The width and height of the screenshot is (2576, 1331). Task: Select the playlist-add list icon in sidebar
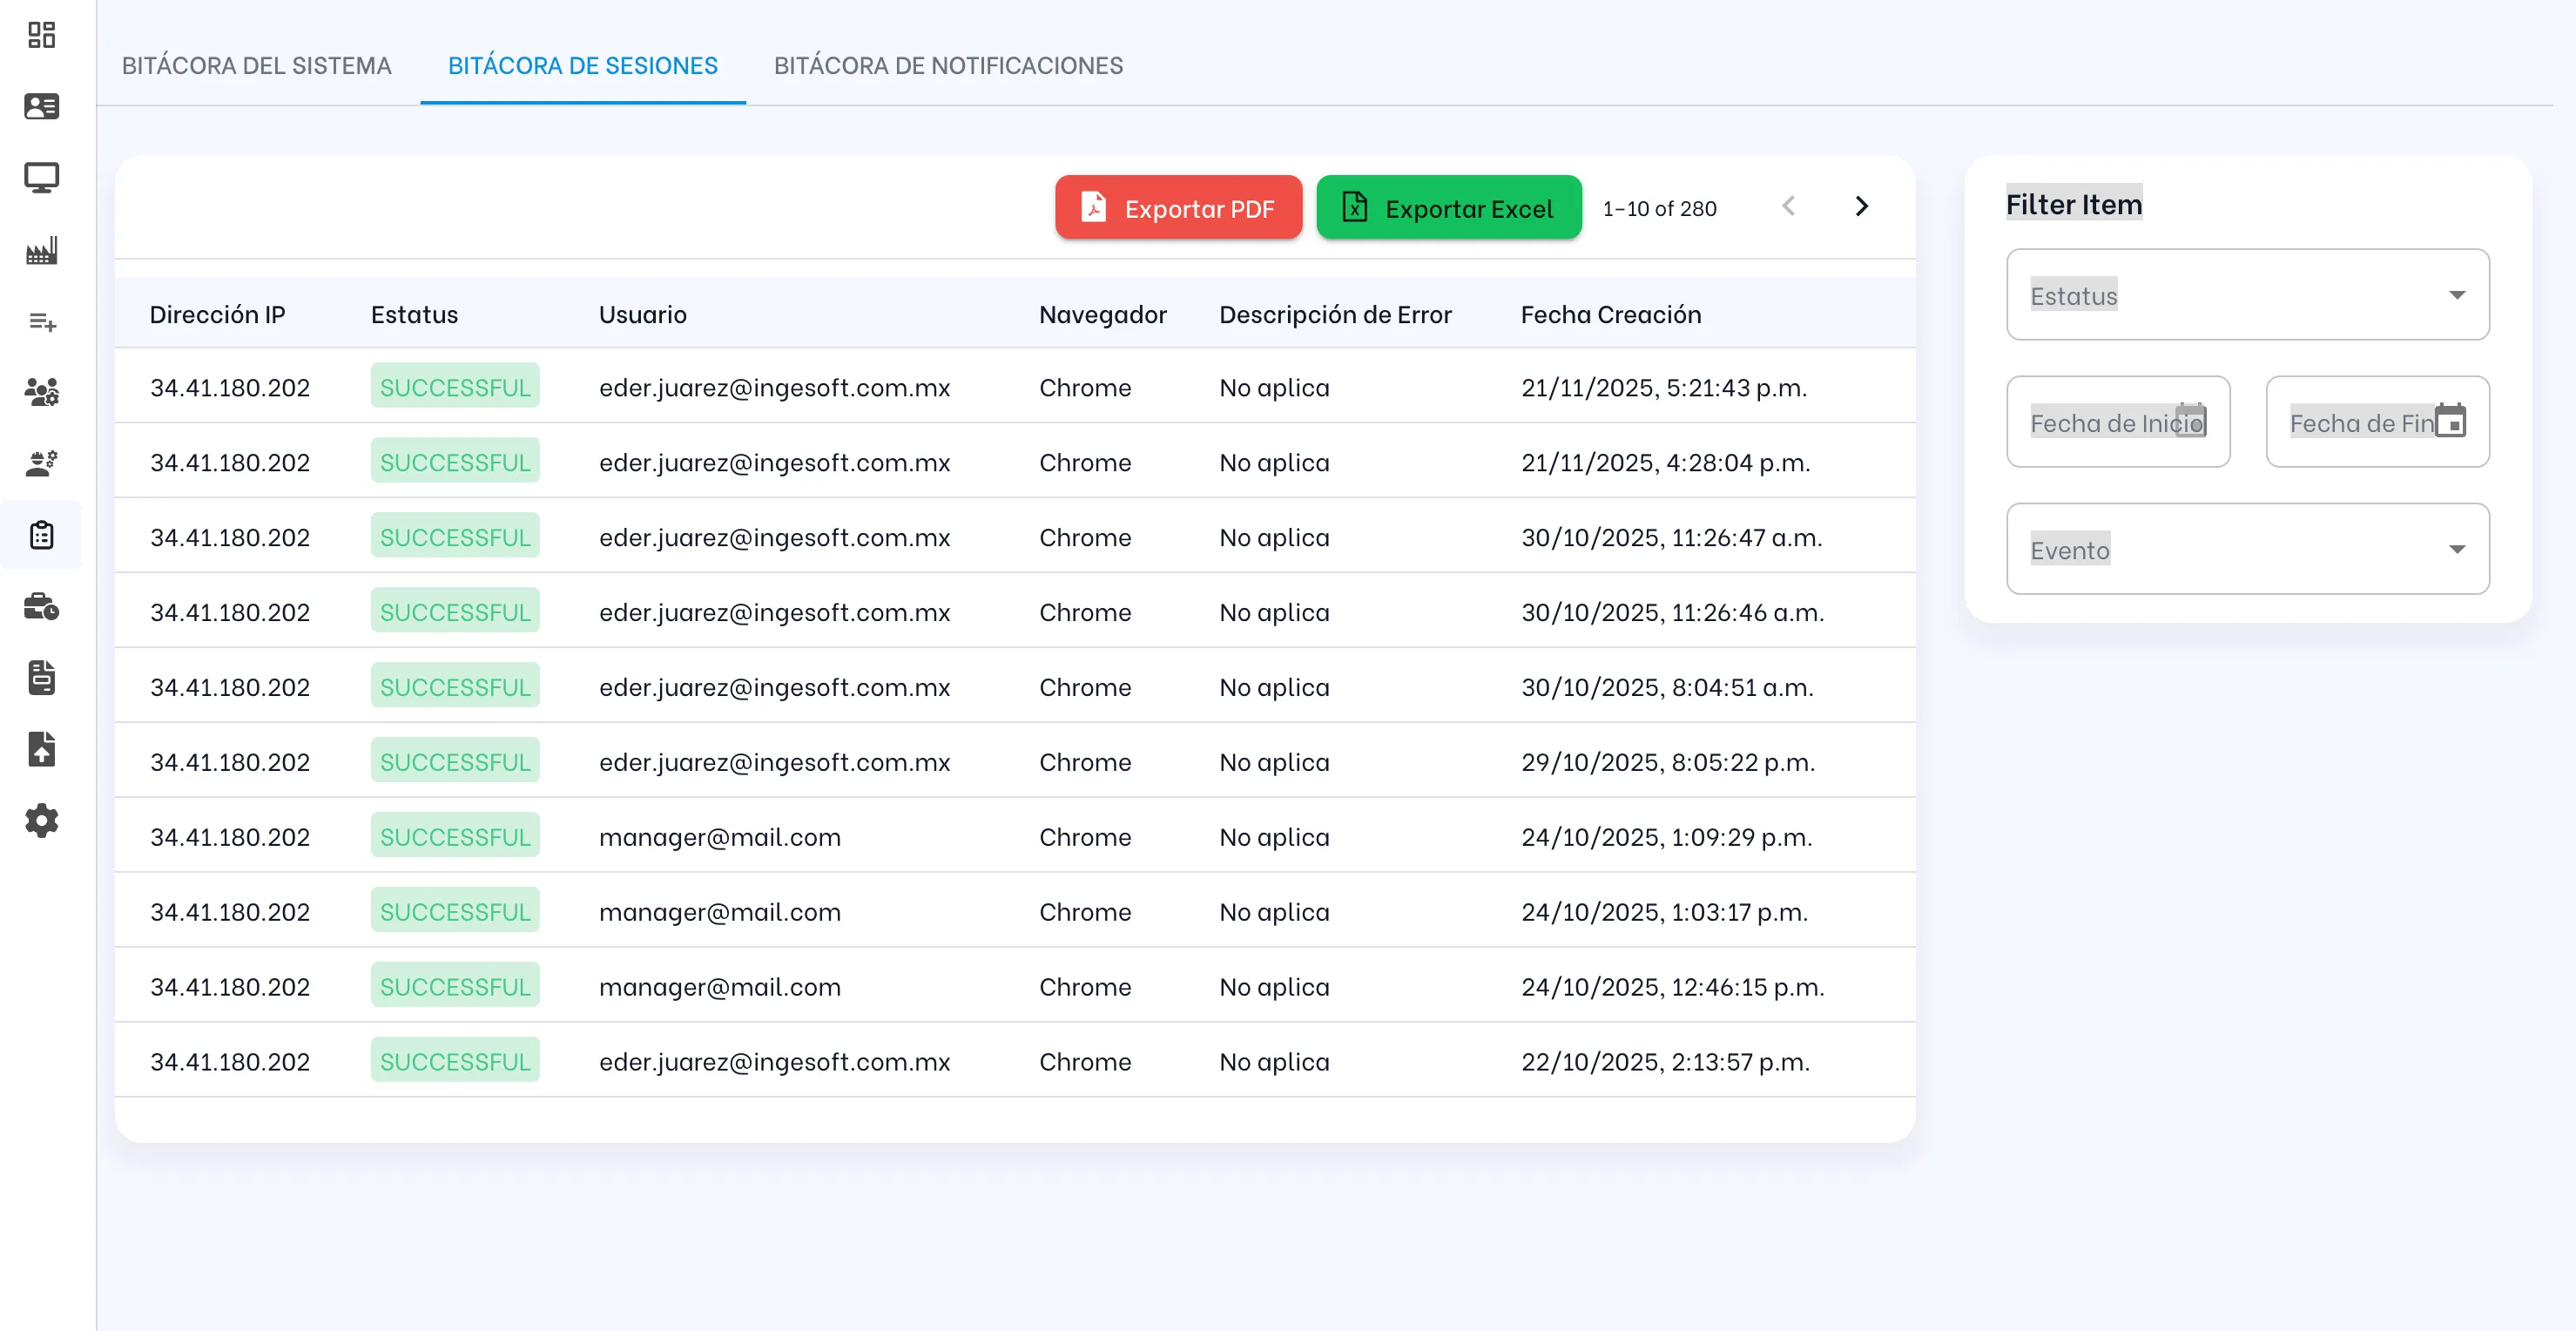[41, 322]
